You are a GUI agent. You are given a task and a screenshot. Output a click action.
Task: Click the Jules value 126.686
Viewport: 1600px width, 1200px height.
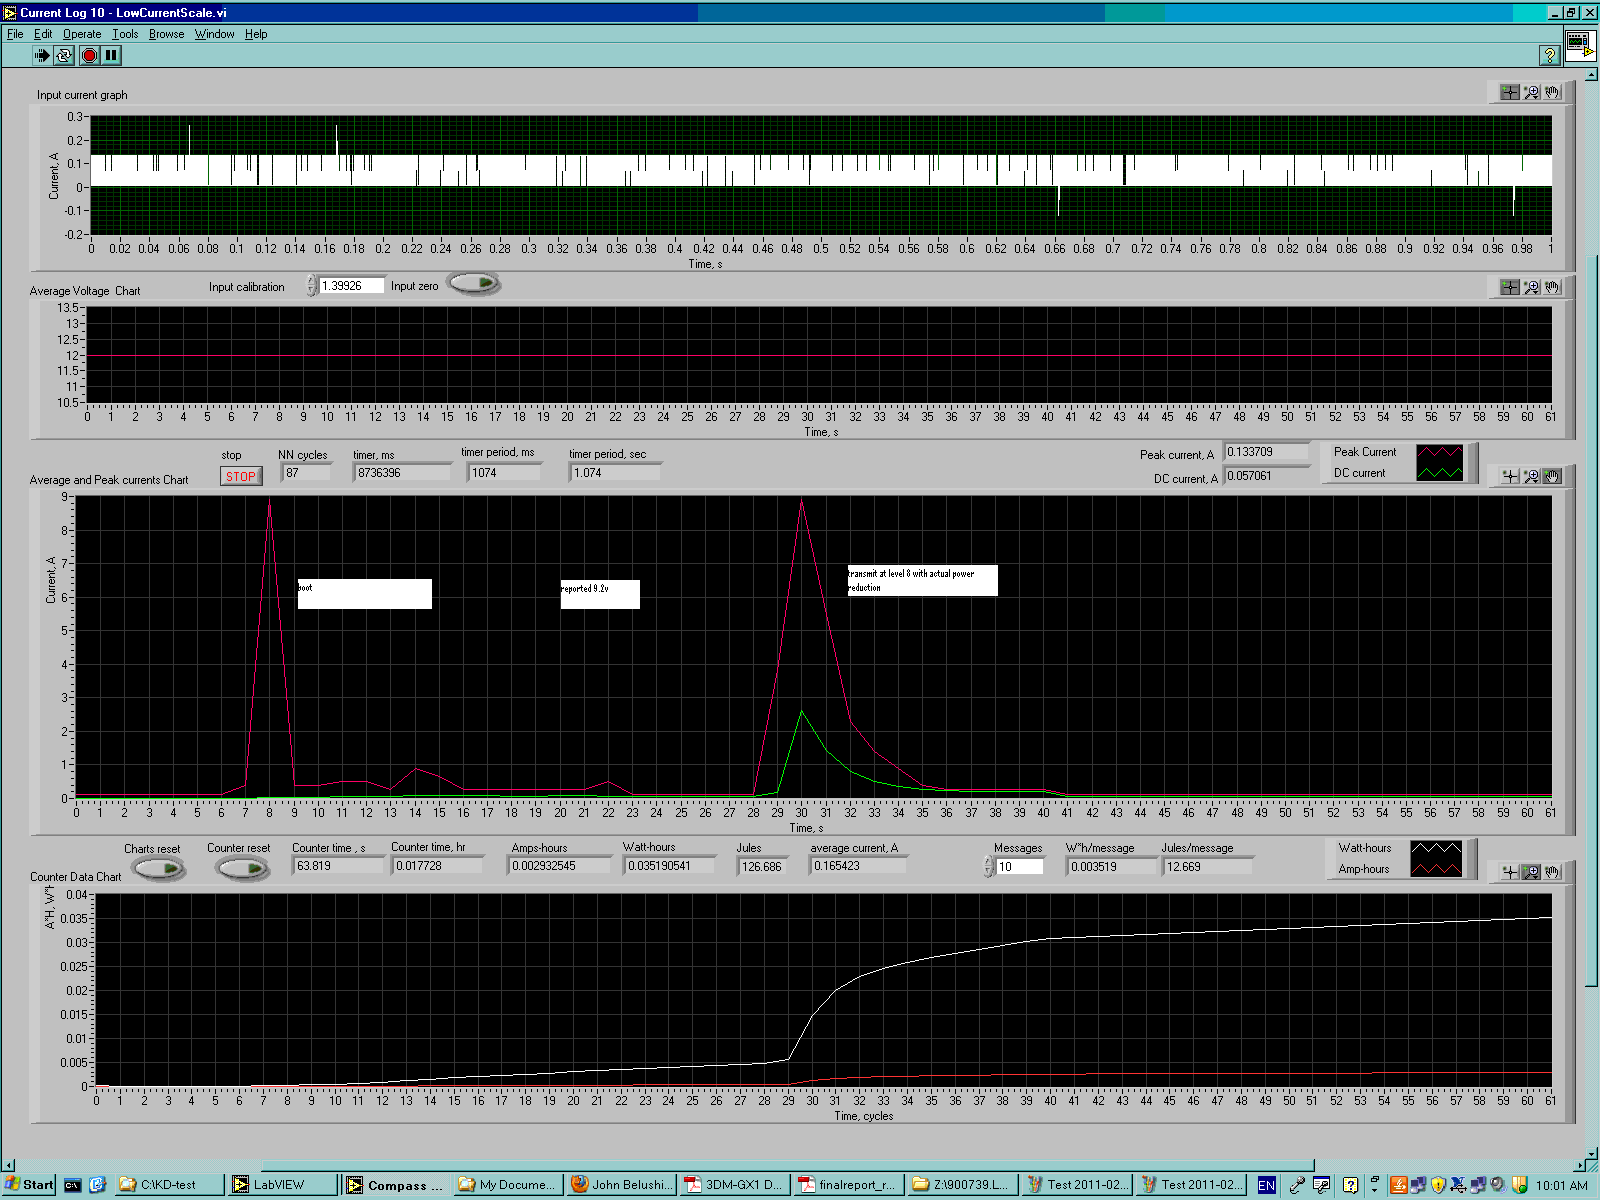coord(763,867)
